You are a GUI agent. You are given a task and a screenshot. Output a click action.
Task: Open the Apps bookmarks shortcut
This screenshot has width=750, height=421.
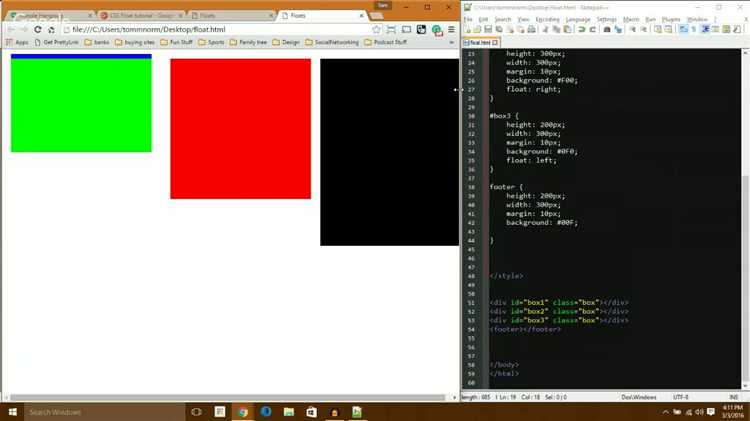coord(17,43)
